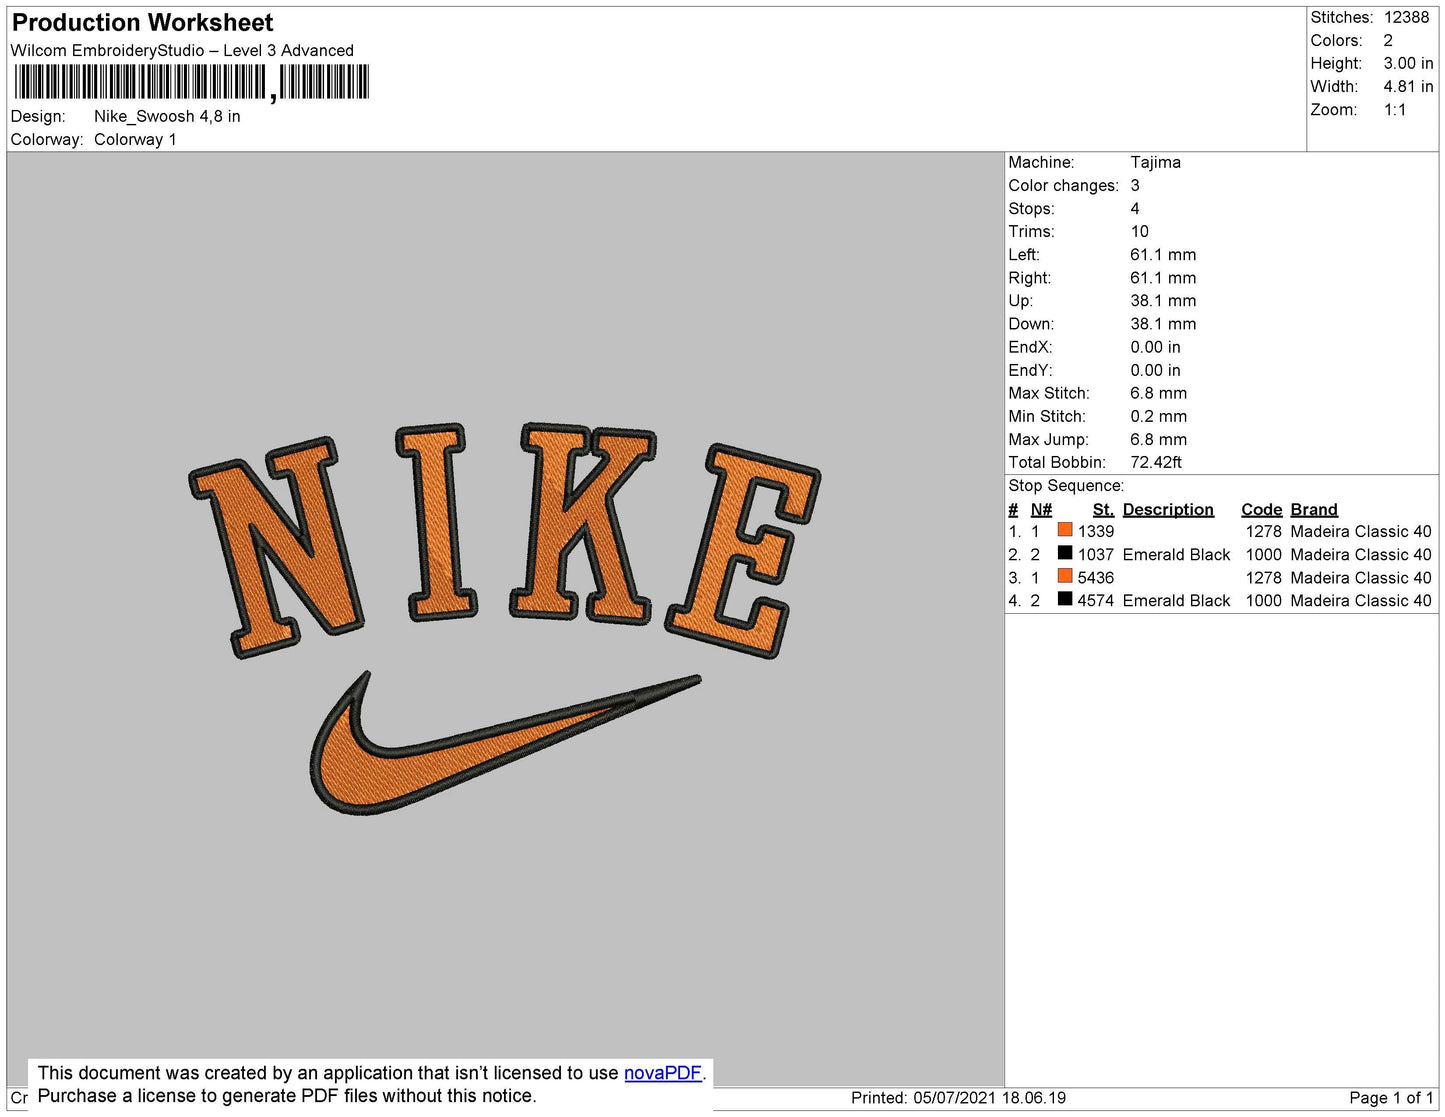Click the orange swatch for stop 1339
This screenshot has width=1445, height=1117.
1065,530
